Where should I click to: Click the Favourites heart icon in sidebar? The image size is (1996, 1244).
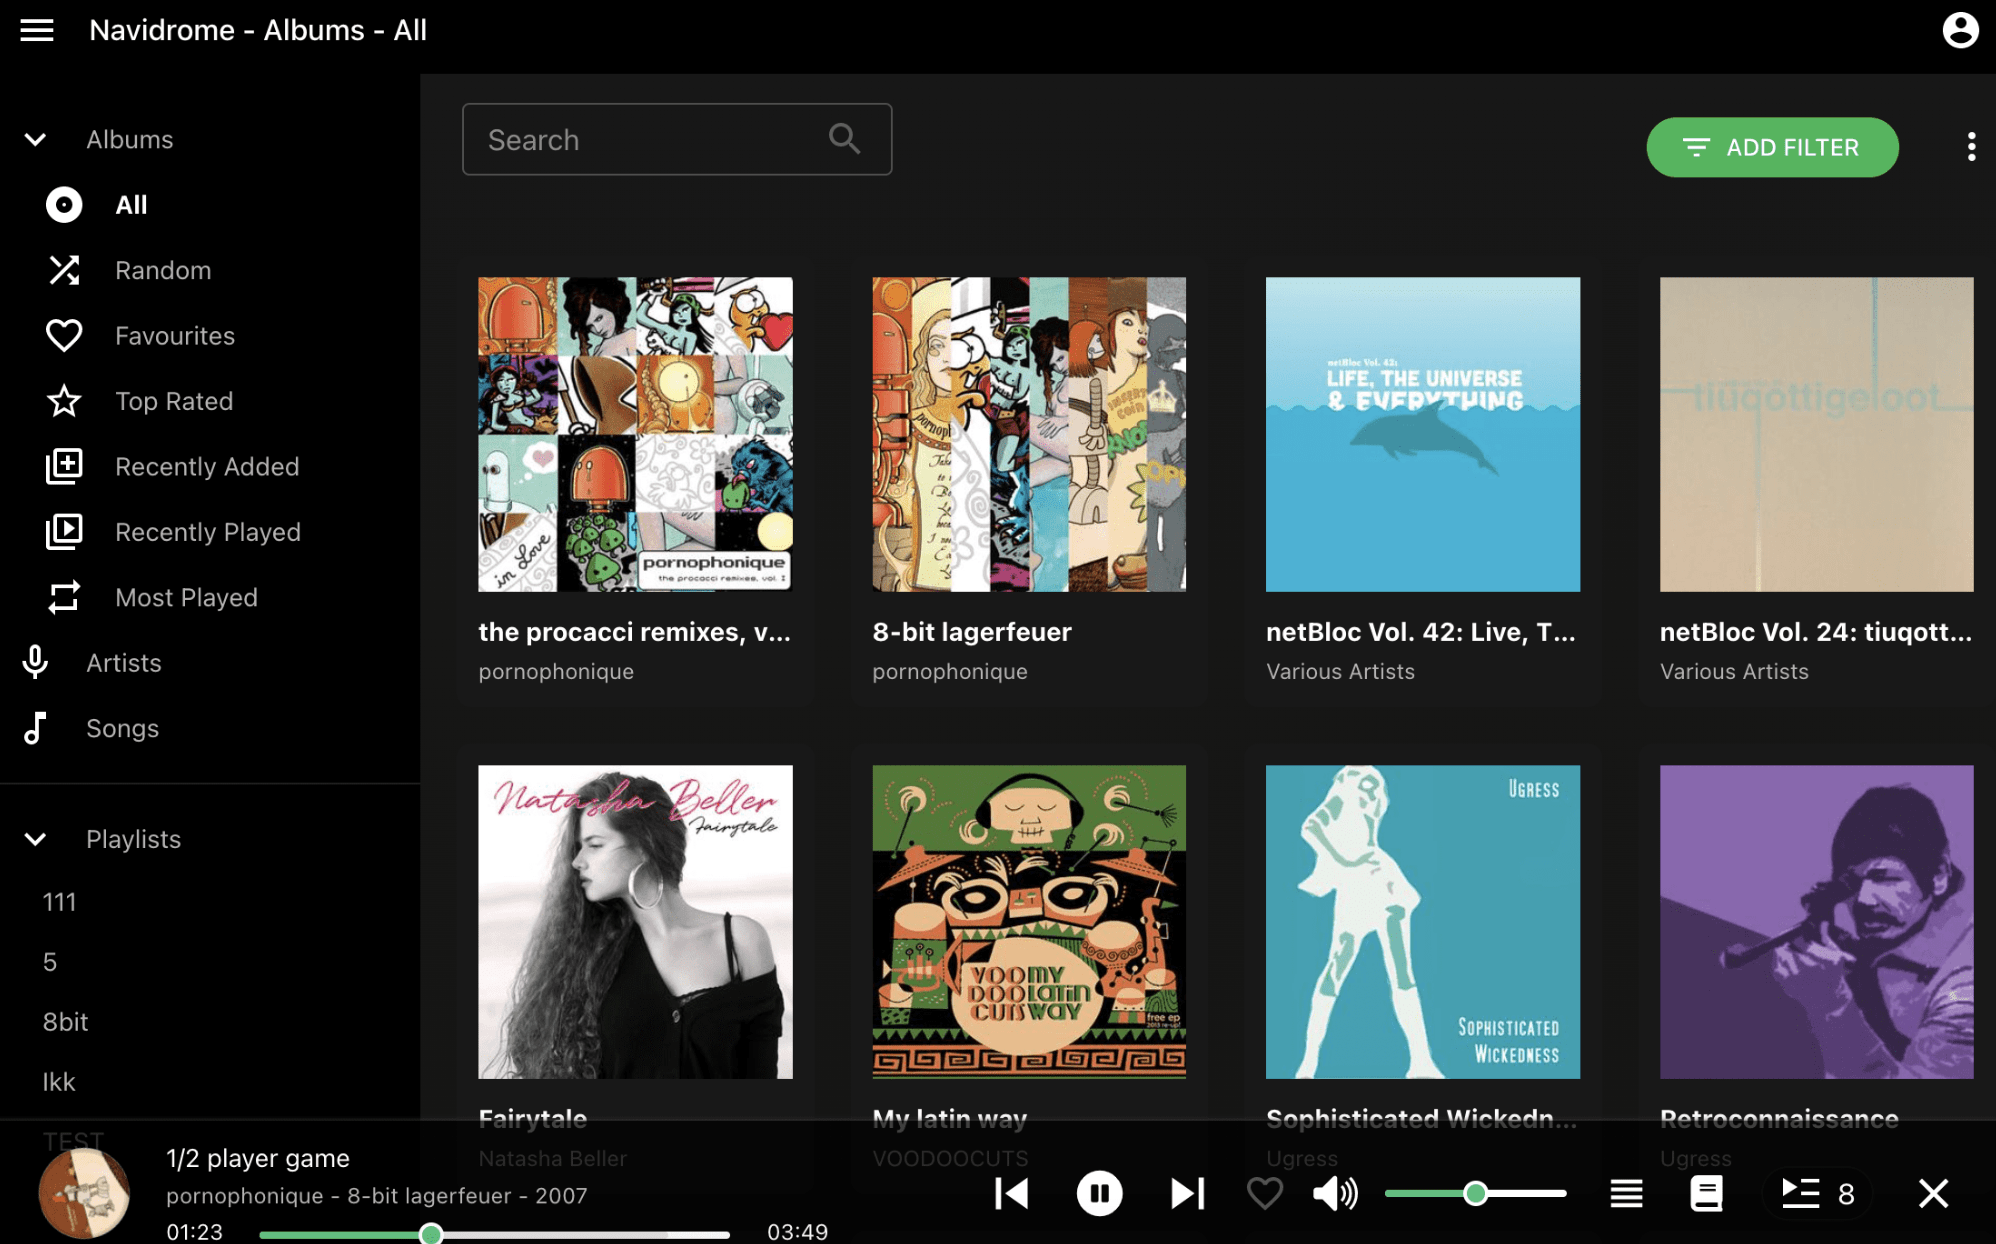pyautogui.click(x=64, y=336)
